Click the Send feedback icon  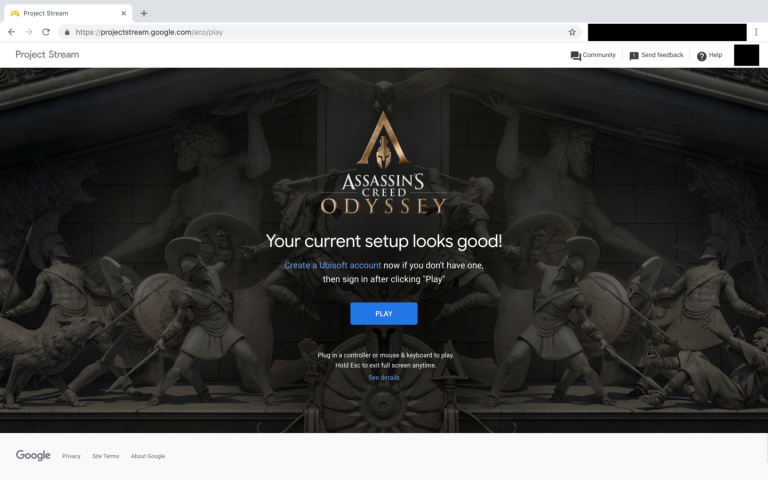click(634, 56)
